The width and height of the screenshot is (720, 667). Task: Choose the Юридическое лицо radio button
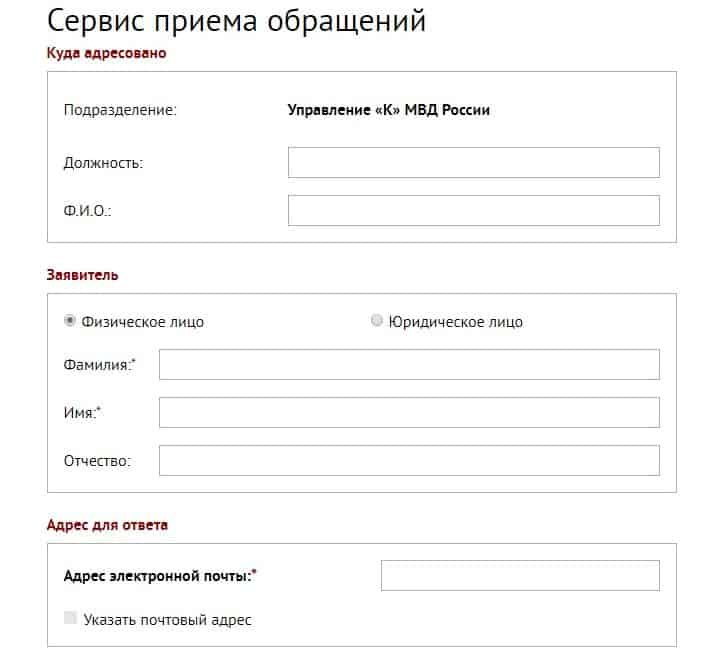(x=377, y=321)
